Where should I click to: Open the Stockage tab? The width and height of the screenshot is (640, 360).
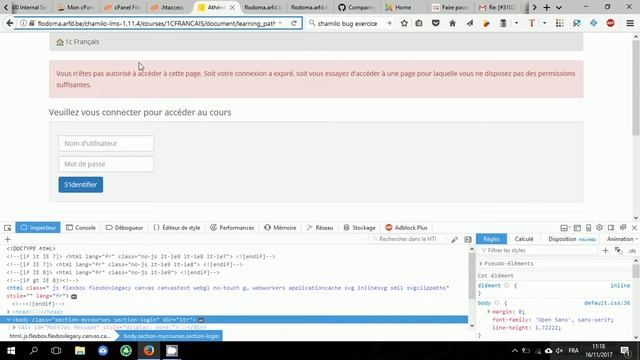360,228
